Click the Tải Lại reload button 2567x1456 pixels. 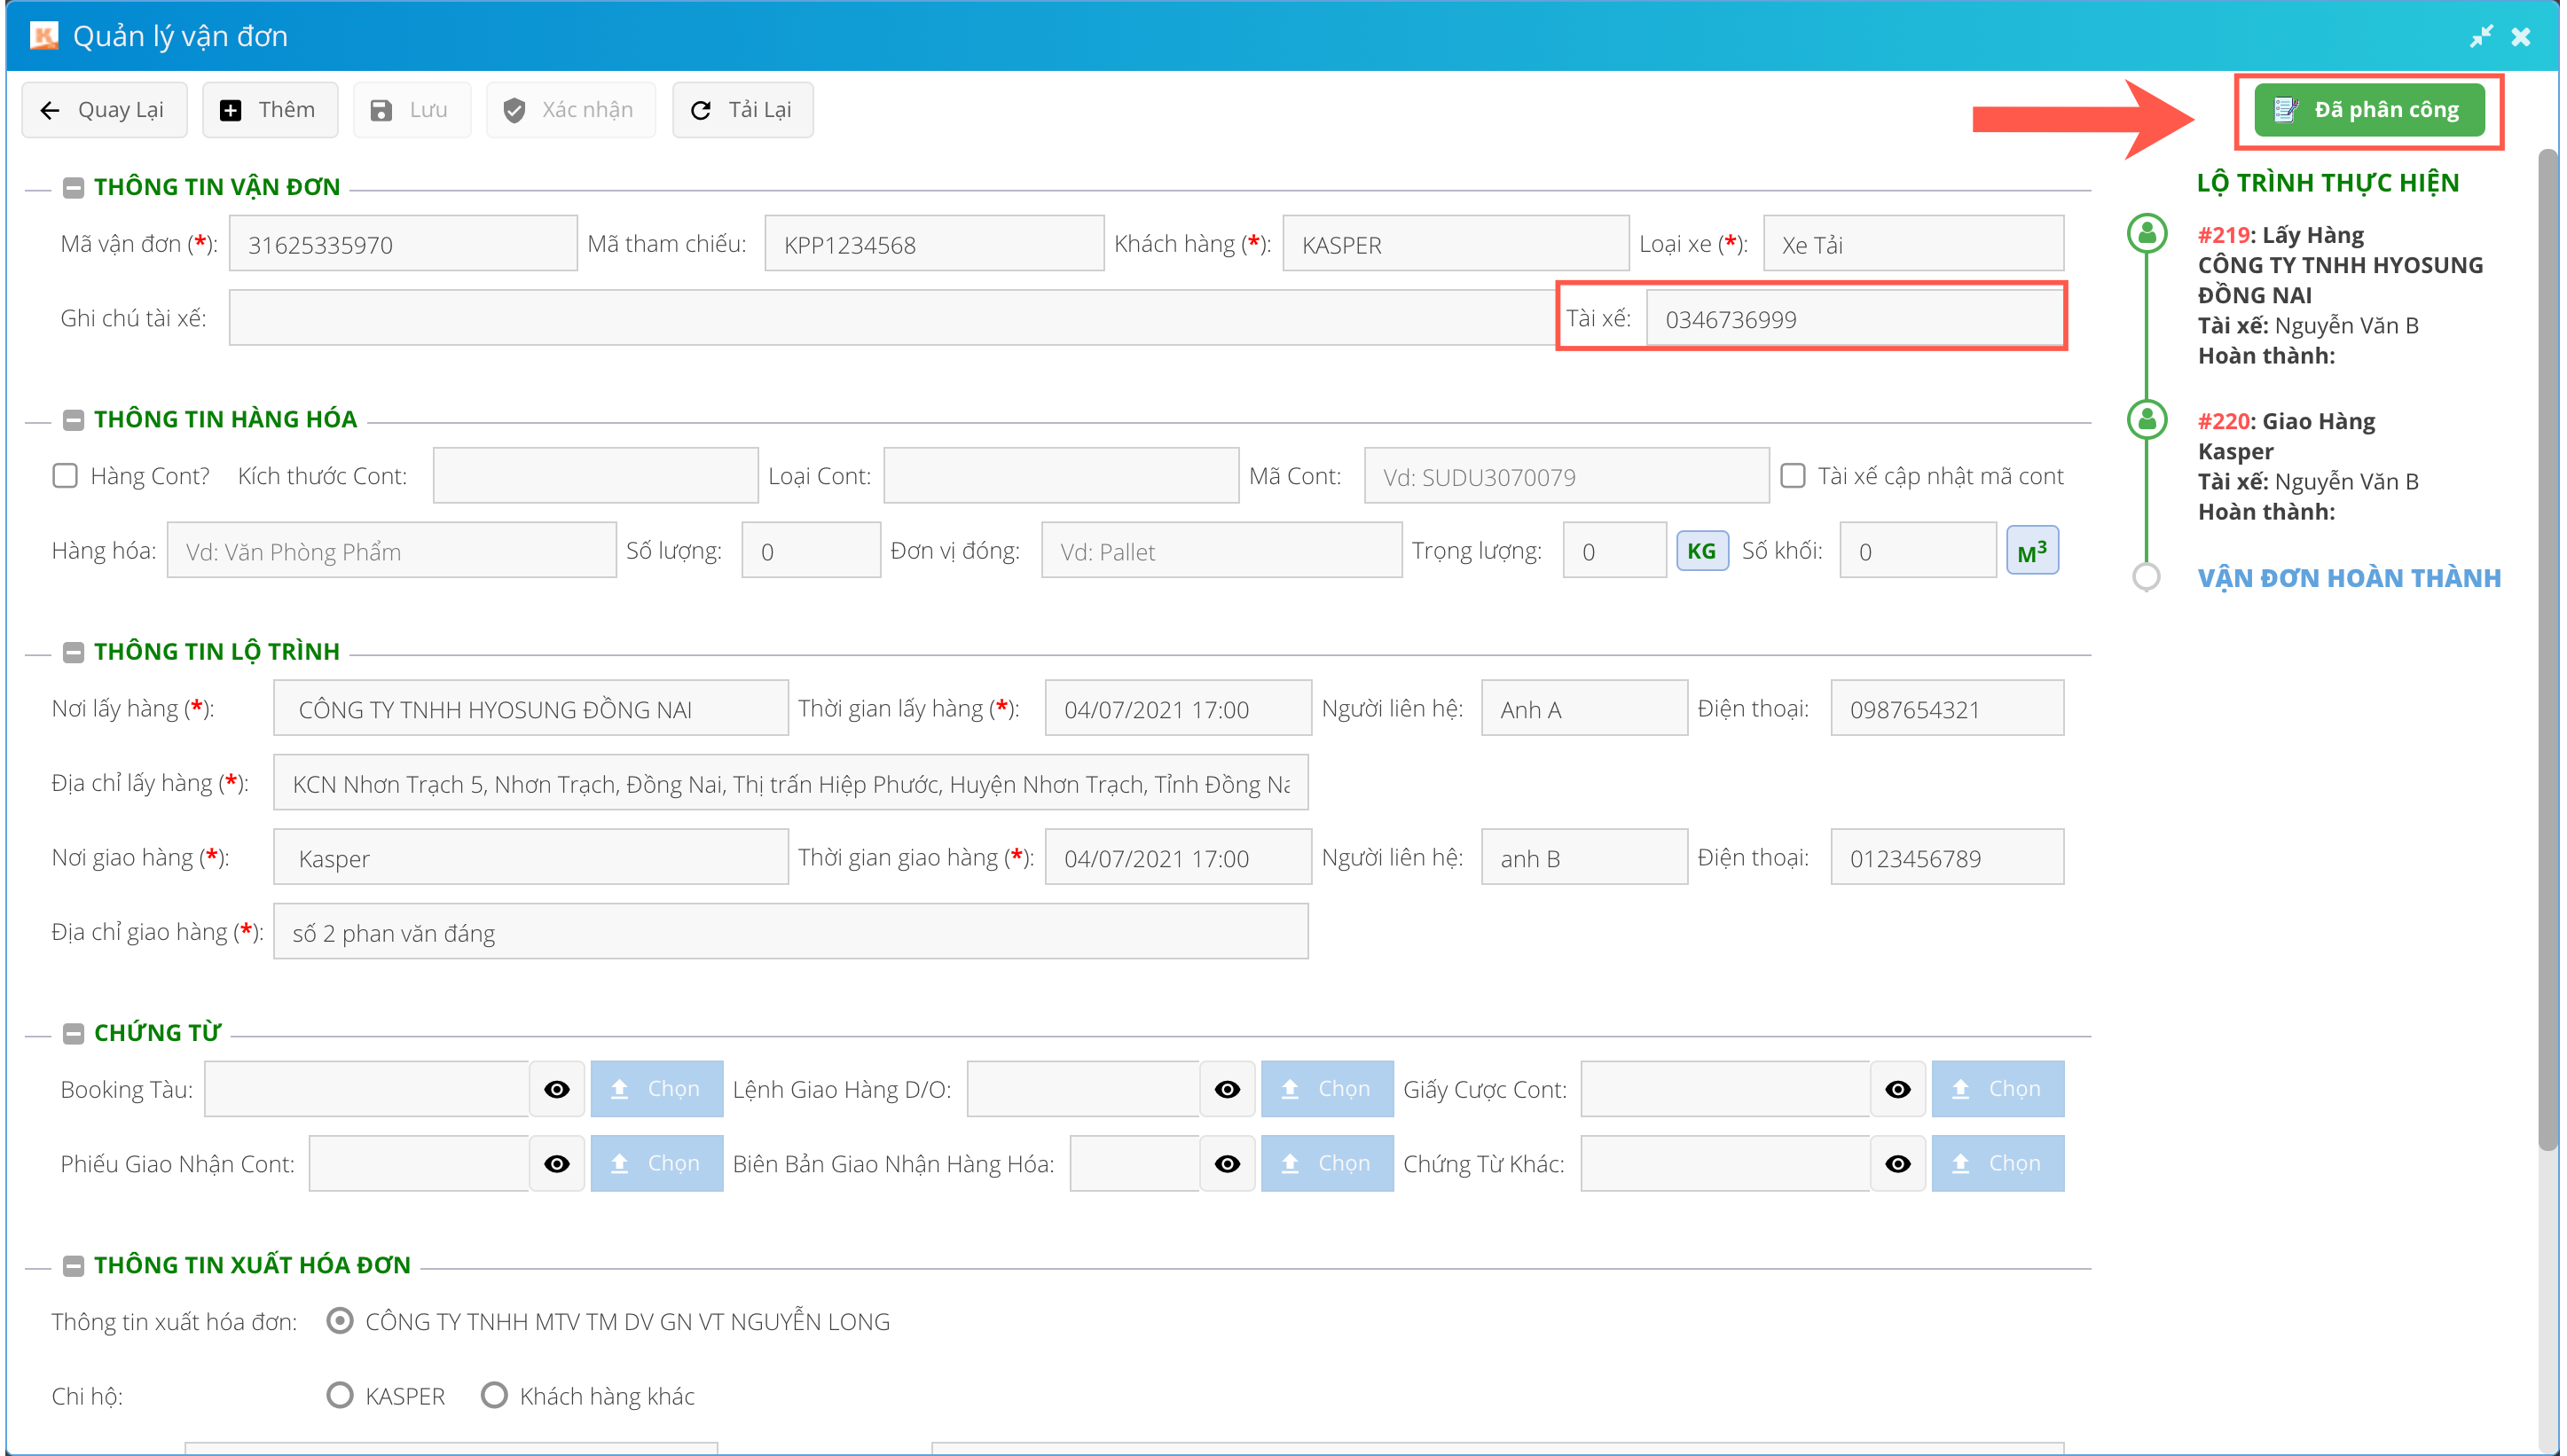pyautogui.click(x=742, y=110)
